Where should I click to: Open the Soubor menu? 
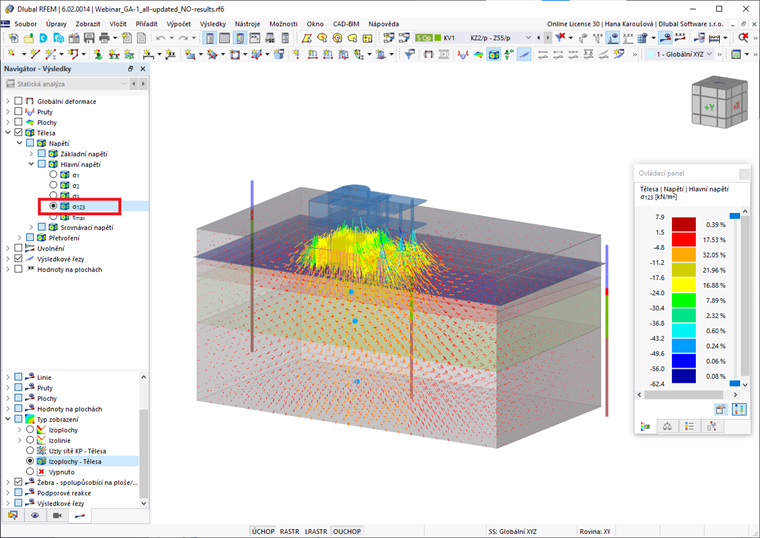point(25,24)
